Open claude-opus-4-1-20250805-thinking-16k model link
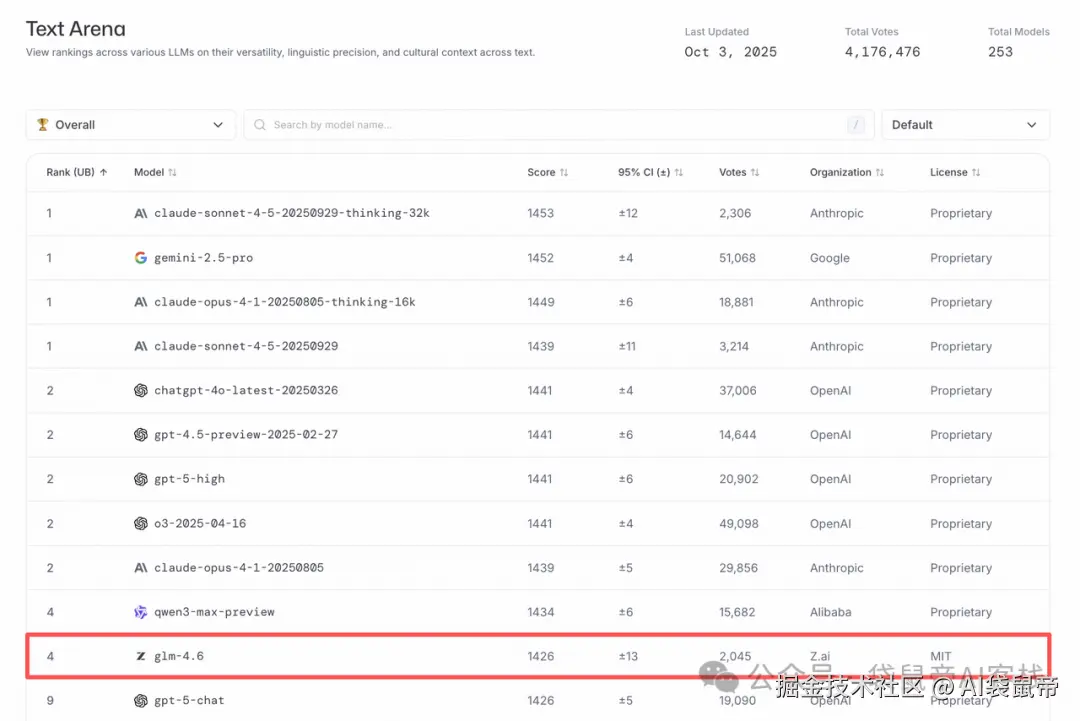Image resolution: width=1080 pixels, height=721 pixels. [284, 302]
